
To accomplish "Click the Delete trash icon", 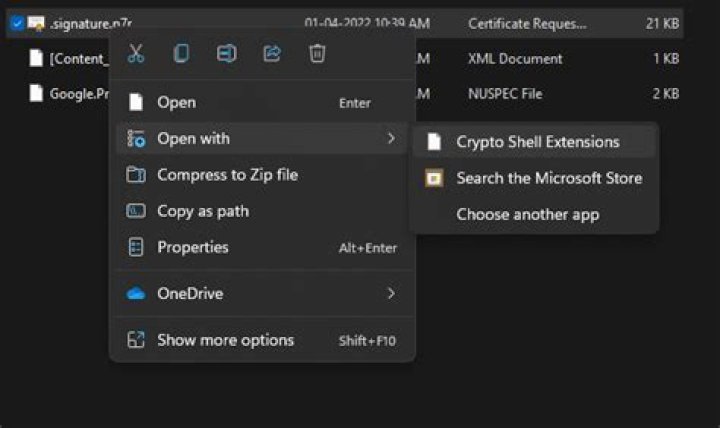I will coord(317,54).
